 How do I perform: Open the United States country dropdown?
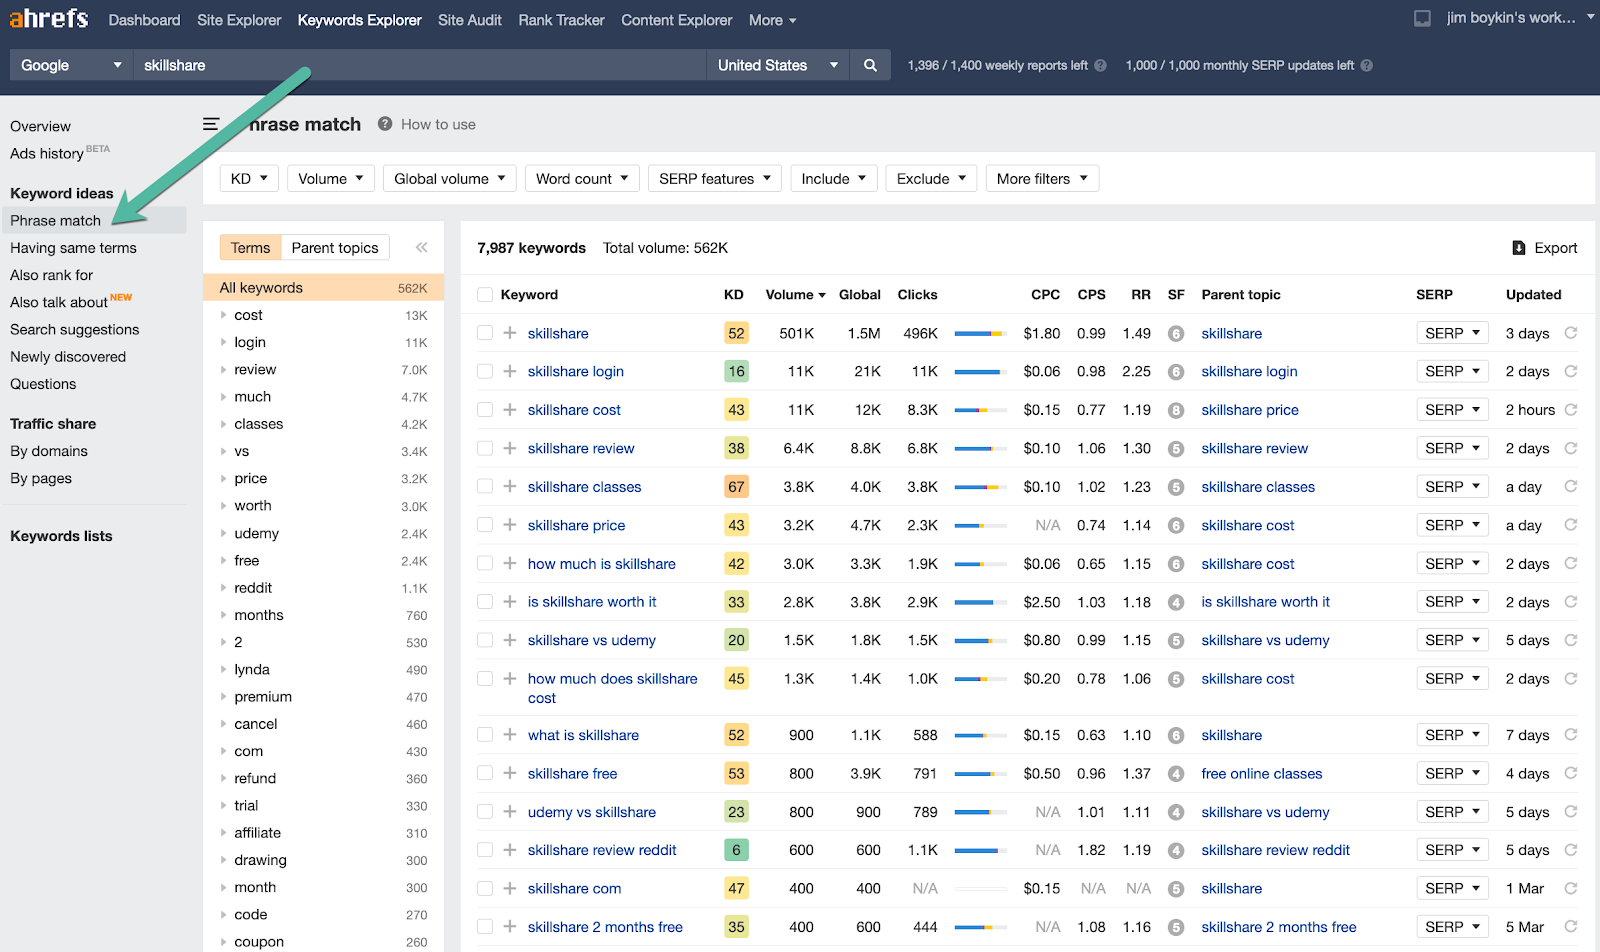[778, 65]
